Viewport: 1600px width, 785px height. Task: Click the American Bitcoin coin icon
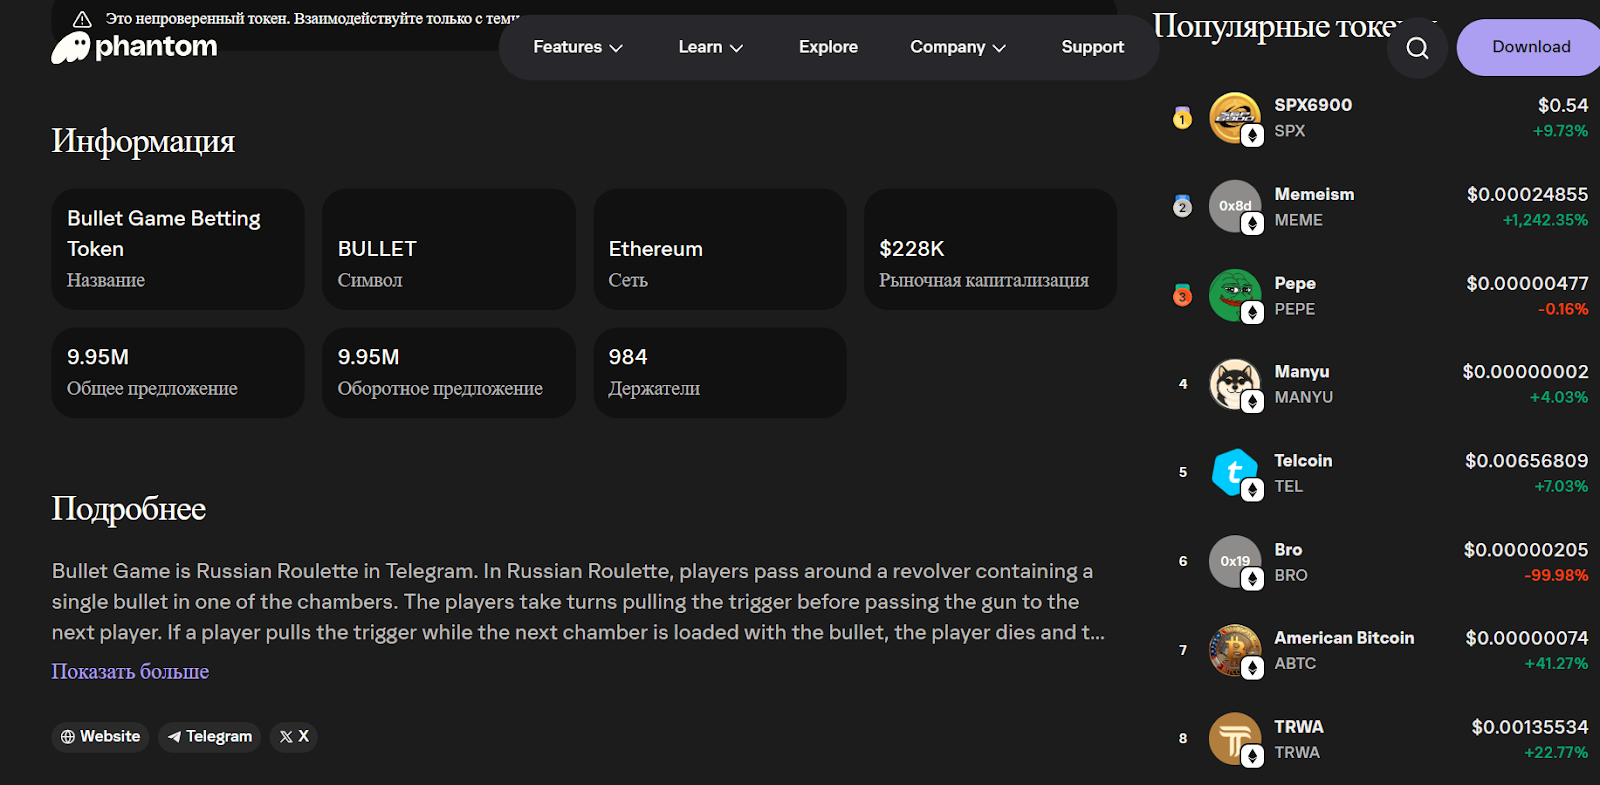pyautogui.click(x=1234, y=650)
